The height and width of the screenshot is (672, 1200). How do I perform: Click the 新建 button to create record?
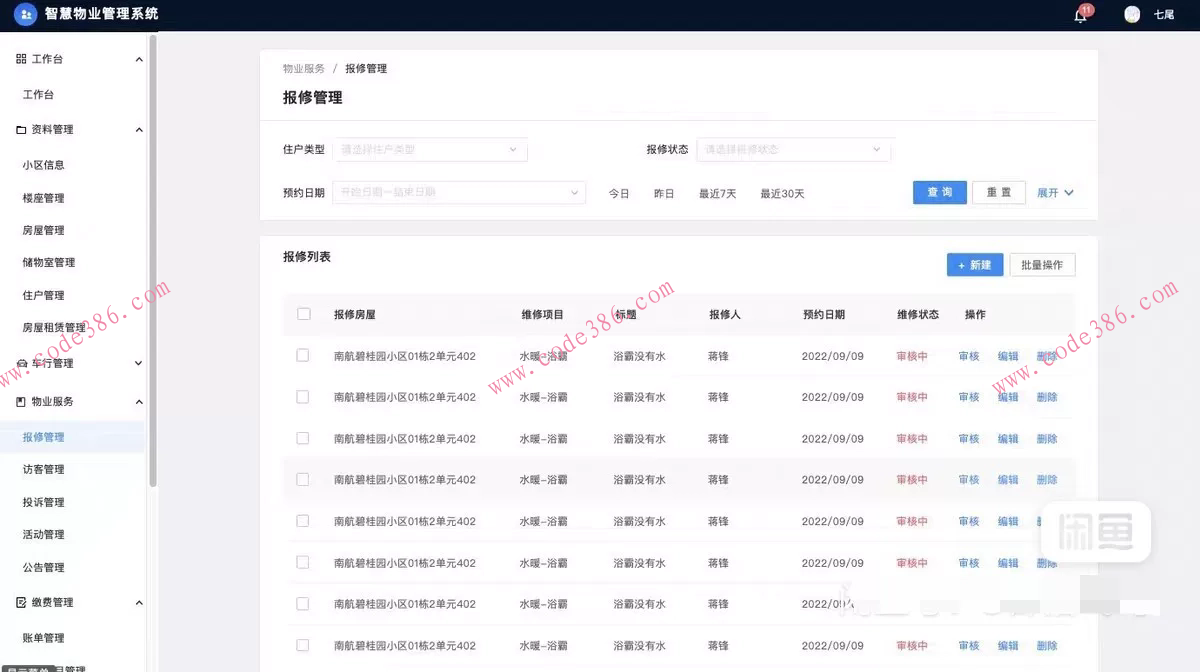[x=974, y=264]
